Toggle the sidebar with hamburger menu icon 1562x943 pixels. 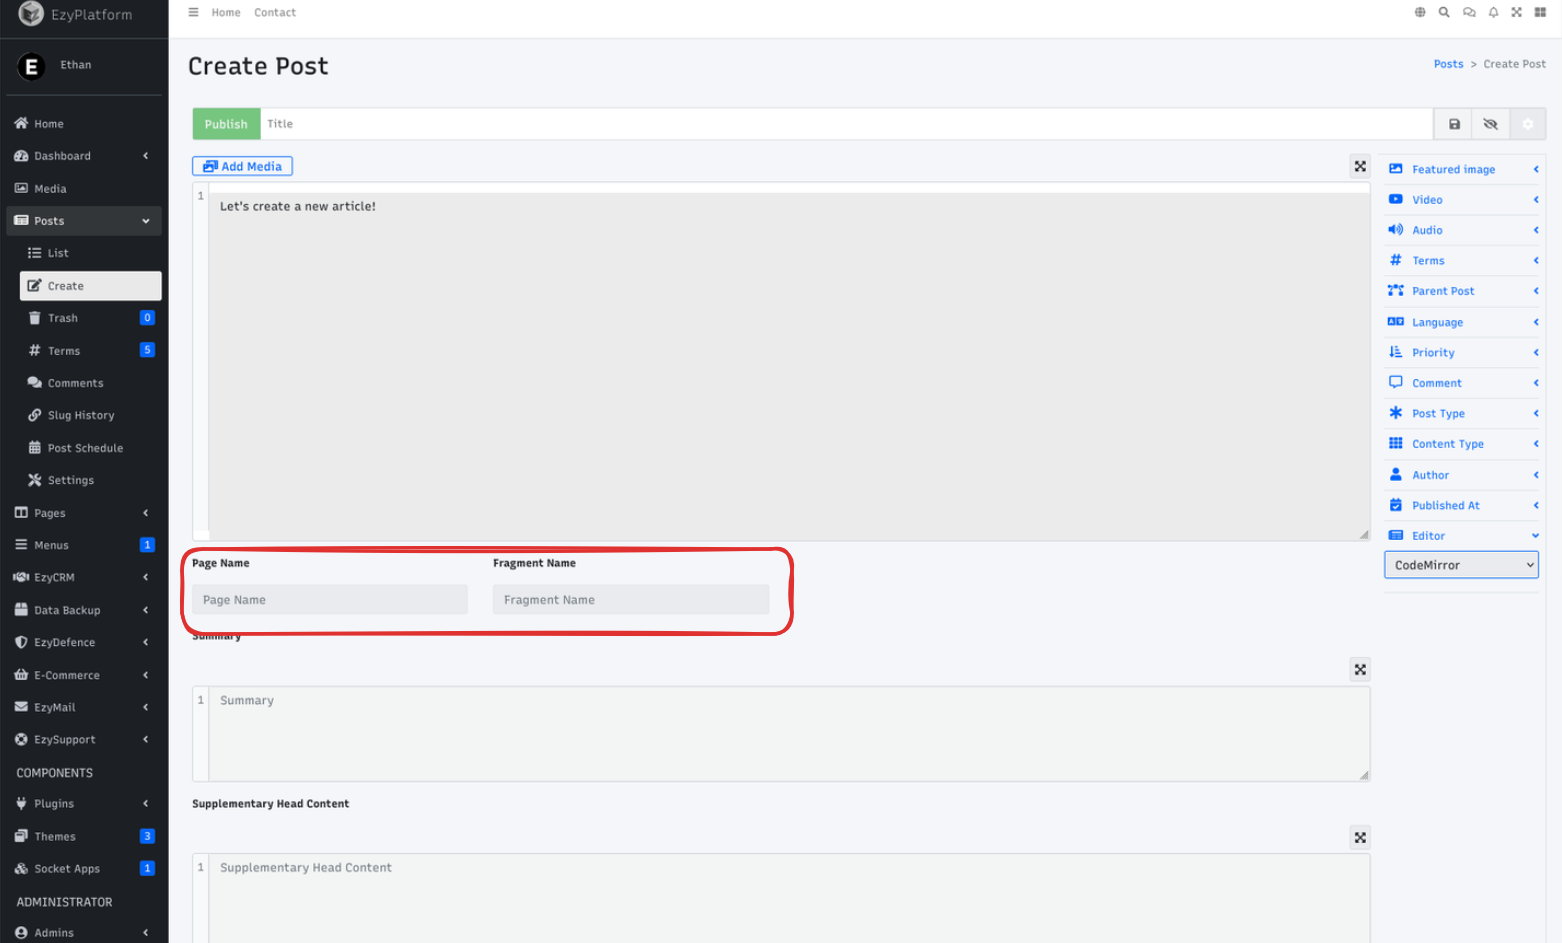tap(194, 13)
